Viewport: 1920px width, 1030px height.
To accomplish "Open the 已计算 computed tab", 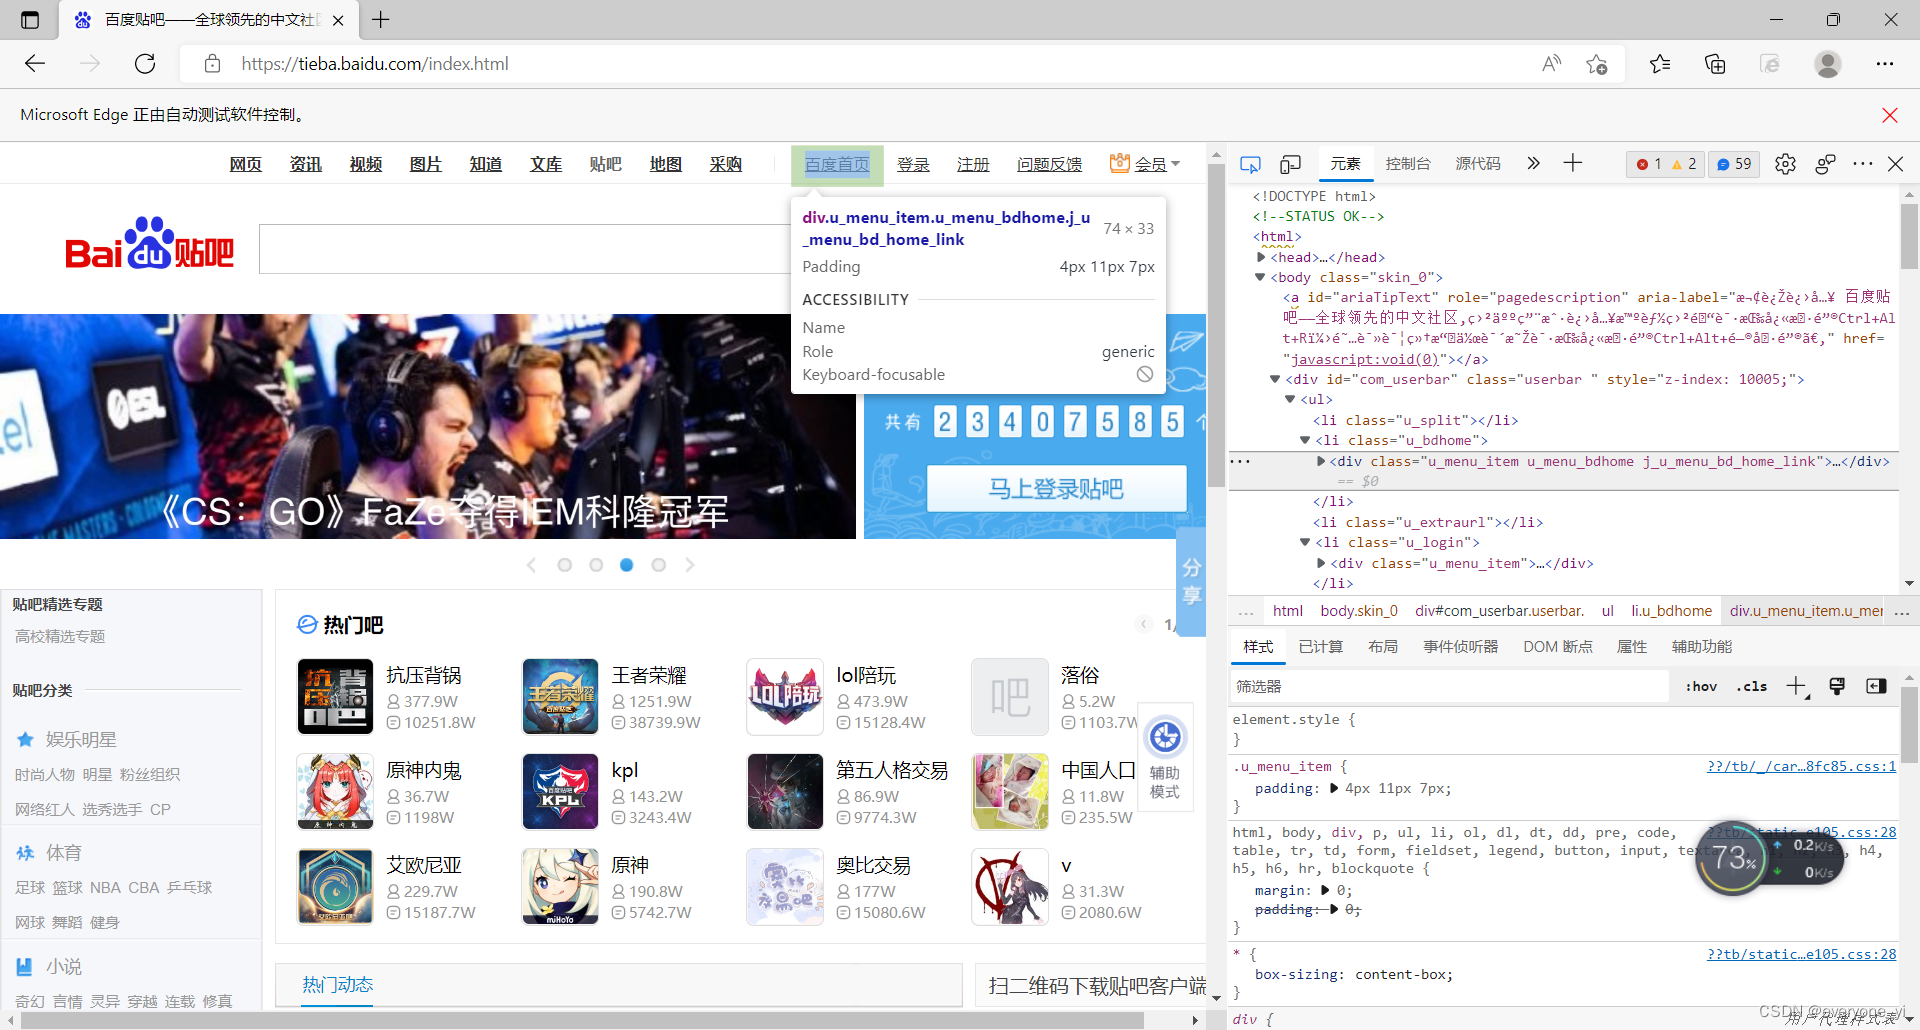I will (1320, 647).
